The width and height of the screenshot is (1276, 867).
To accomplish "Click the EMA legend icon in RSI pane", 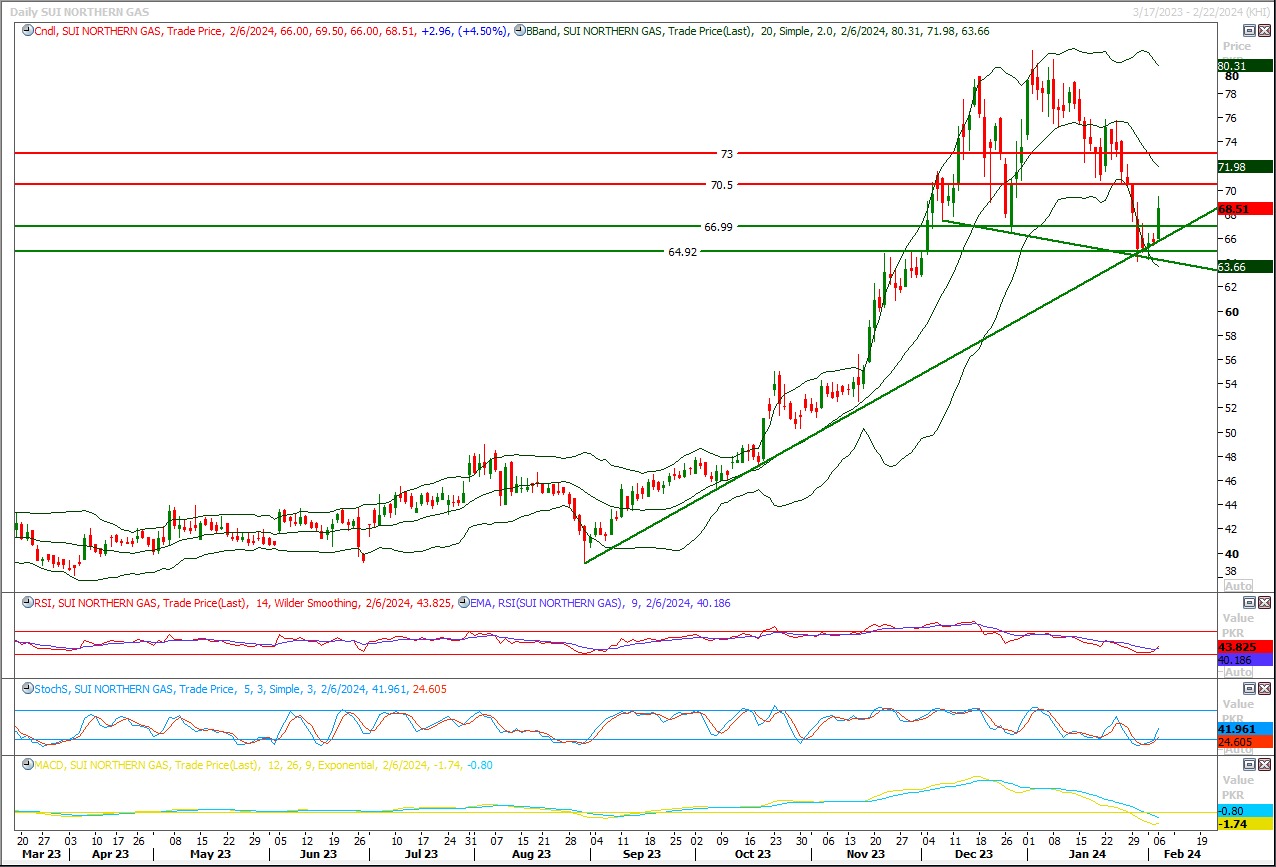I will [463, 602].
